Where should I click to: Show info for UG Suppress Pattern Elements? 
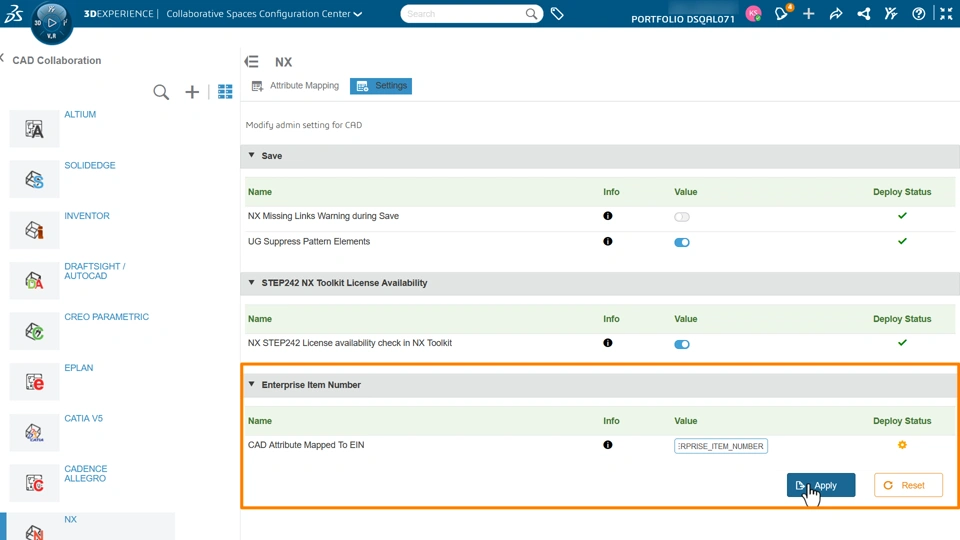[x=607, y=241]
